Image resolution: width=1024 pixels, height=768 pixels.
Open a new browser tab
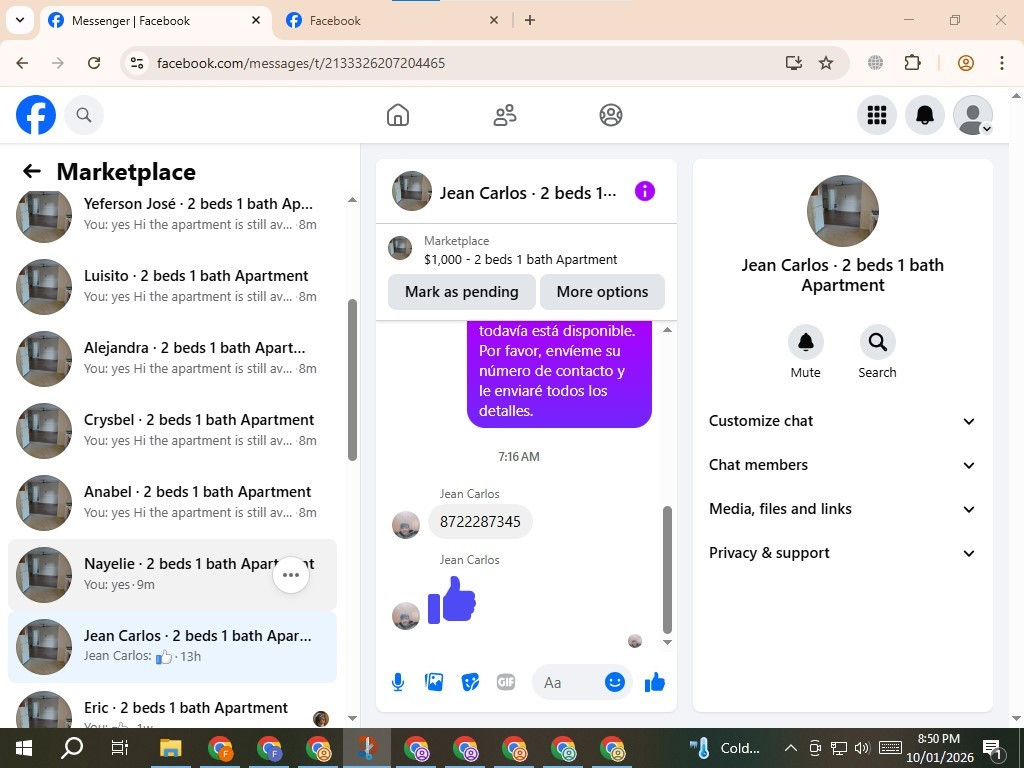click(x=530, y=20)
